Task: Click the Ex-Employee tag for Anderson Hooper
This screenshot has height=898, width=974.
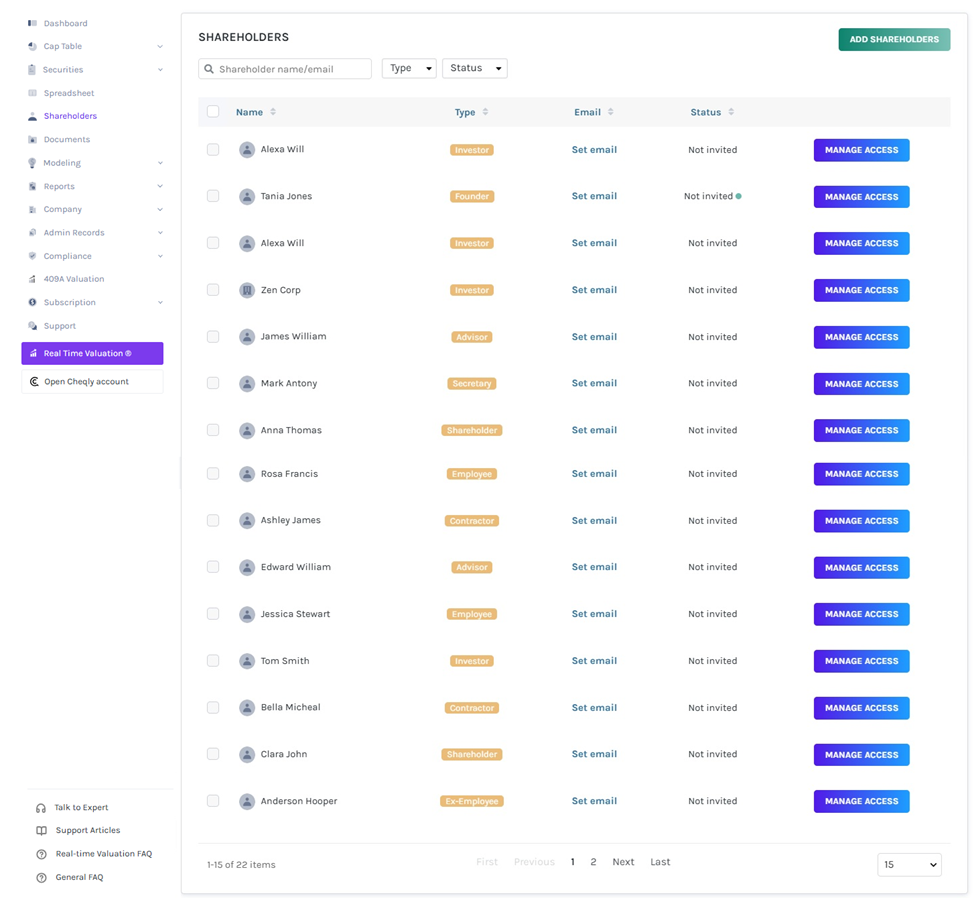Action: (x=472, y=801)
